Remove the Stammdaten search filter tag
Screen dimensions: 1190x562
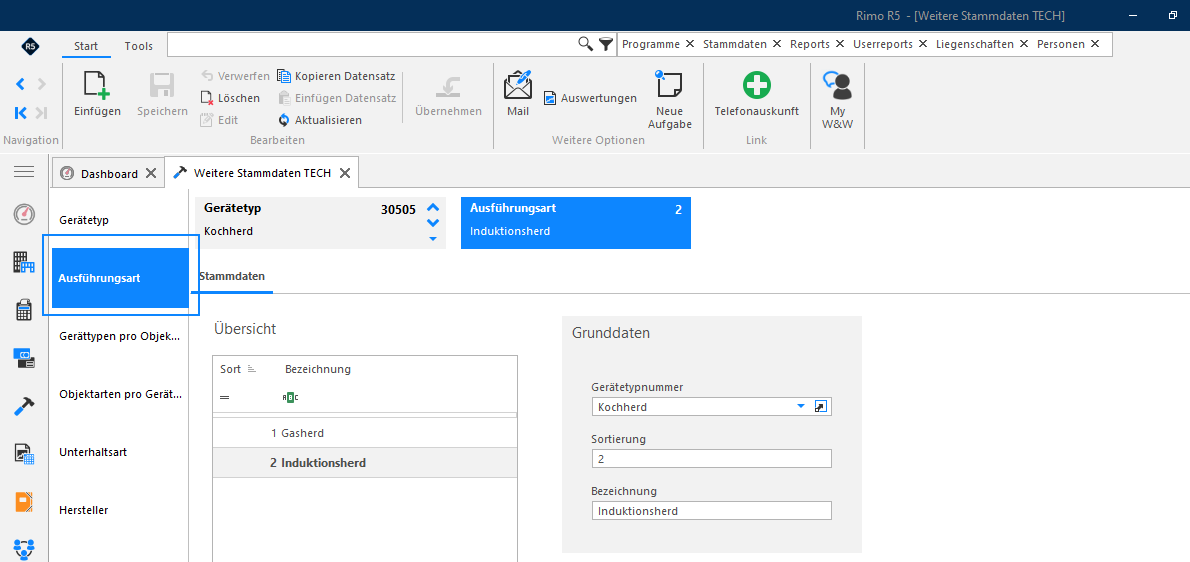(x=777, y=44)
